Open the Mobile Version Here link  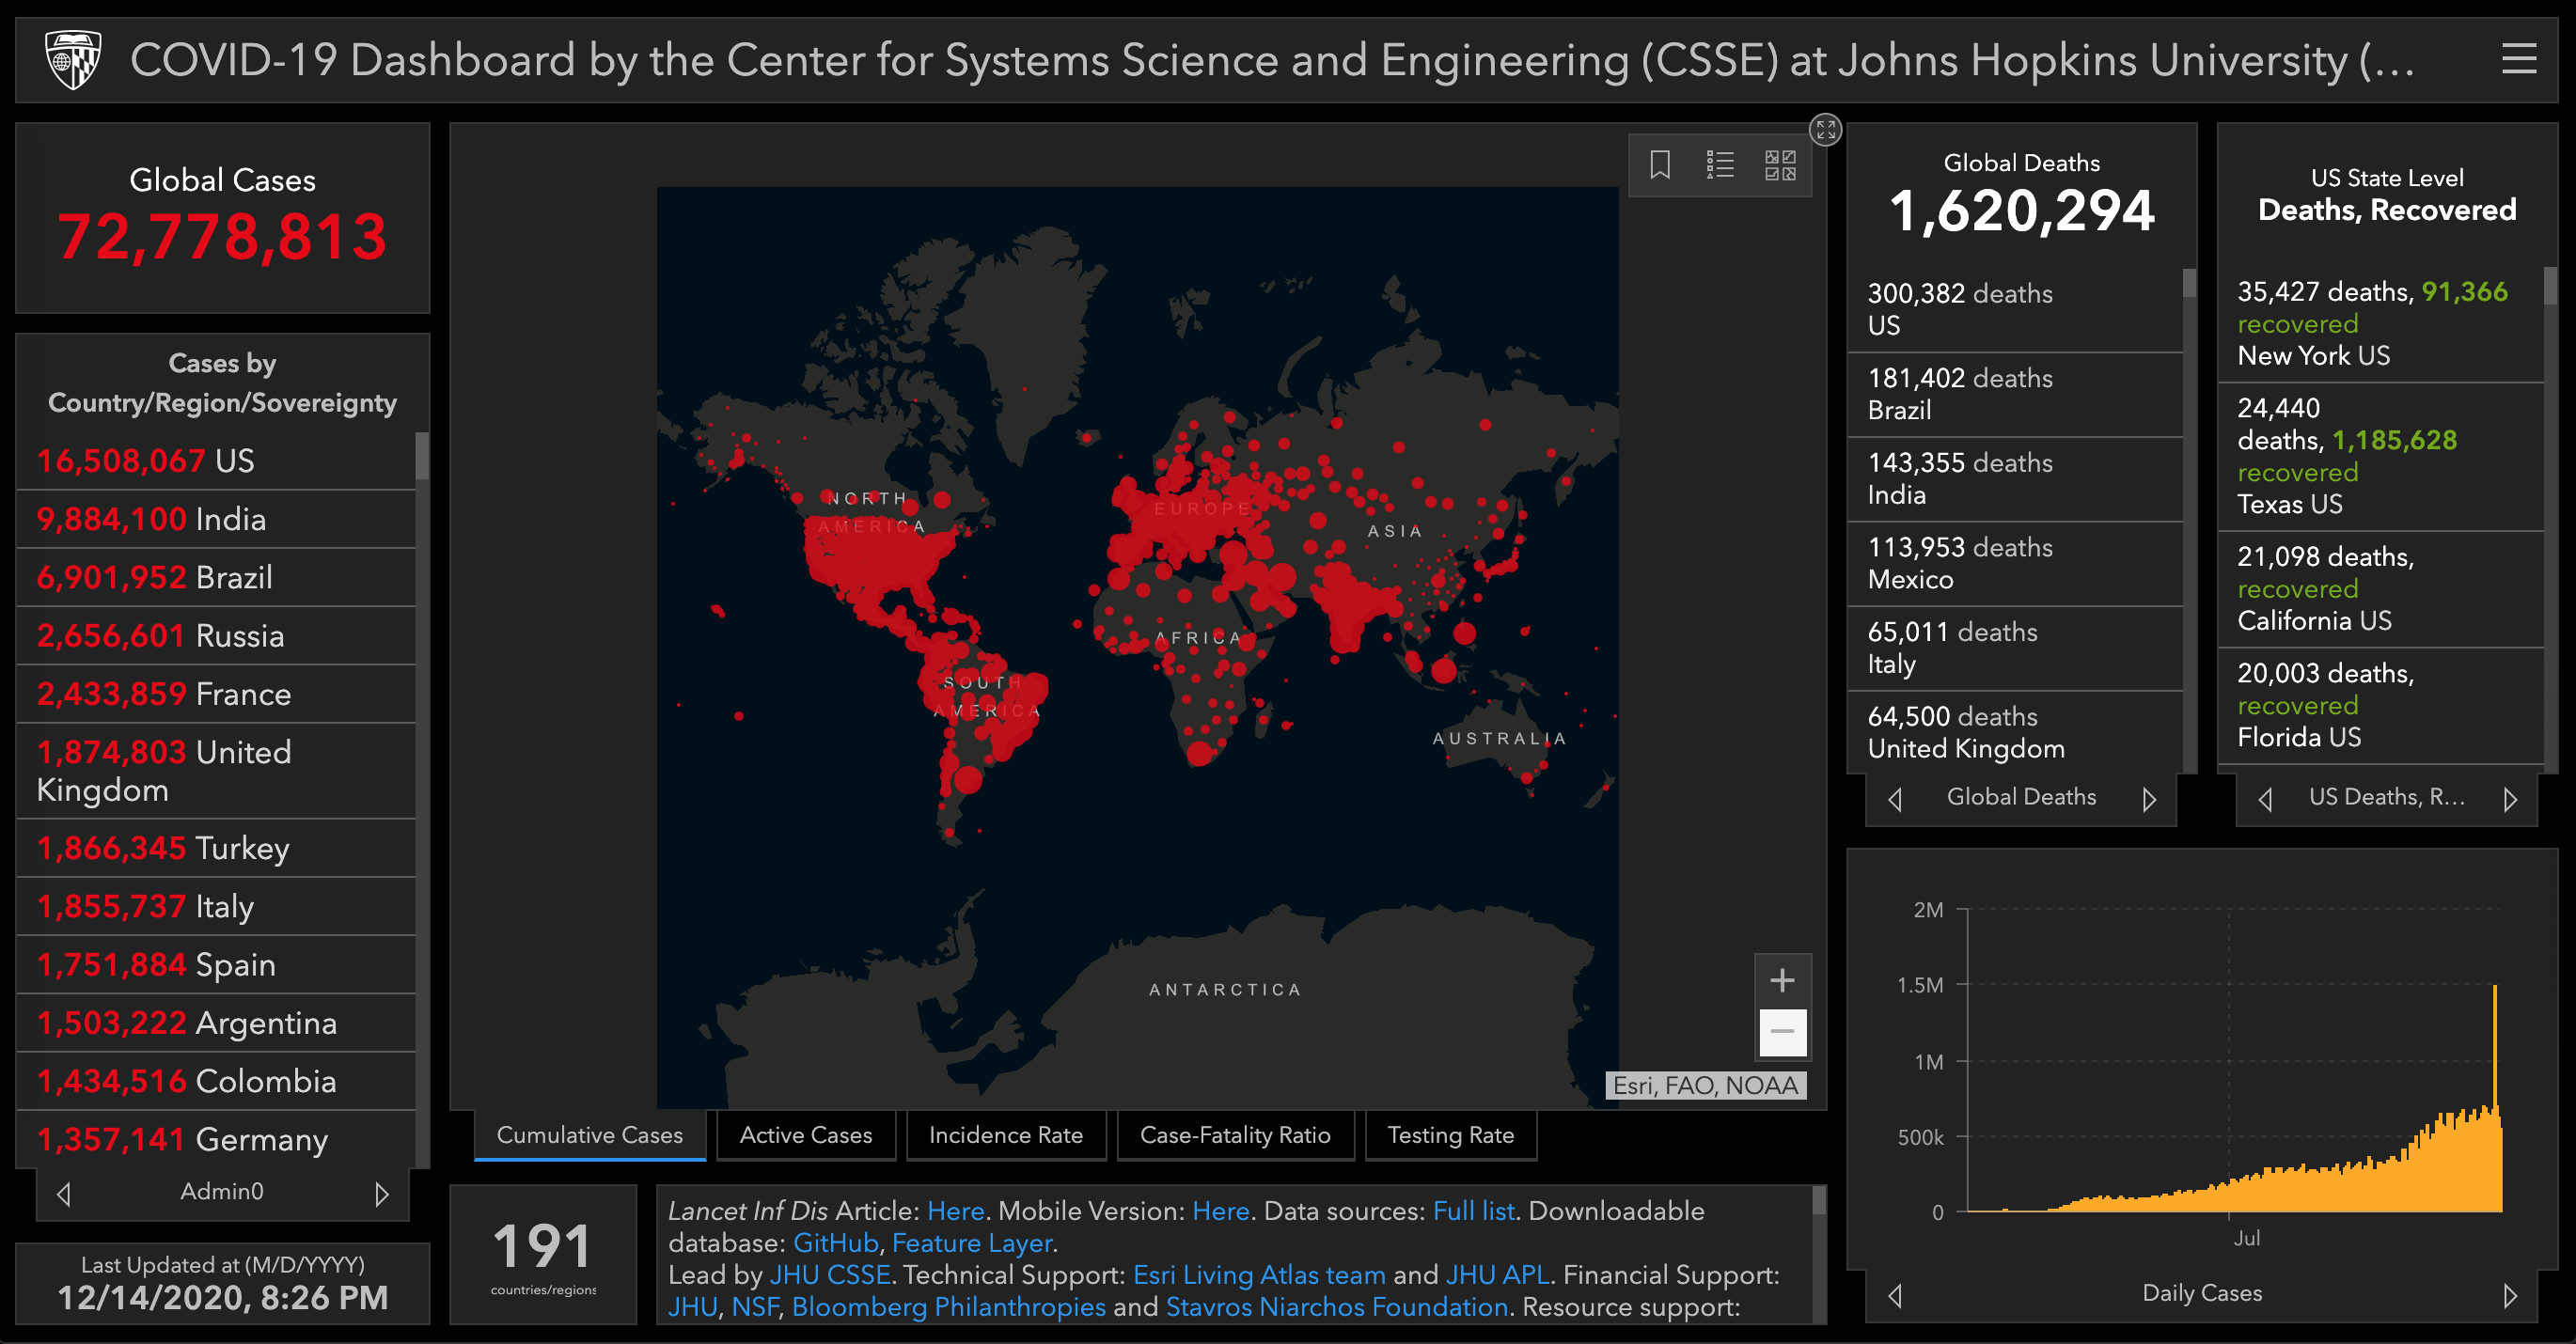coord(1221,1211)
